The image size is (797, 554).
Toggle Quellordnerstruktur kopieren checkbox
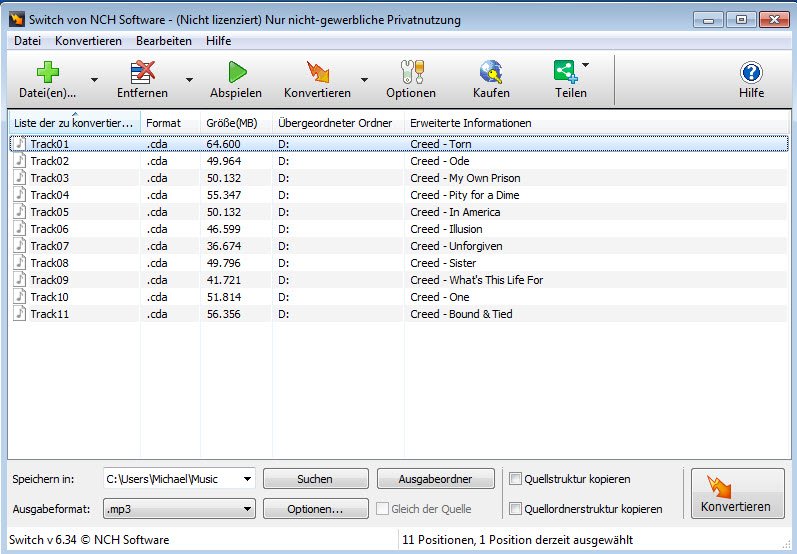(x=516, y=509)
